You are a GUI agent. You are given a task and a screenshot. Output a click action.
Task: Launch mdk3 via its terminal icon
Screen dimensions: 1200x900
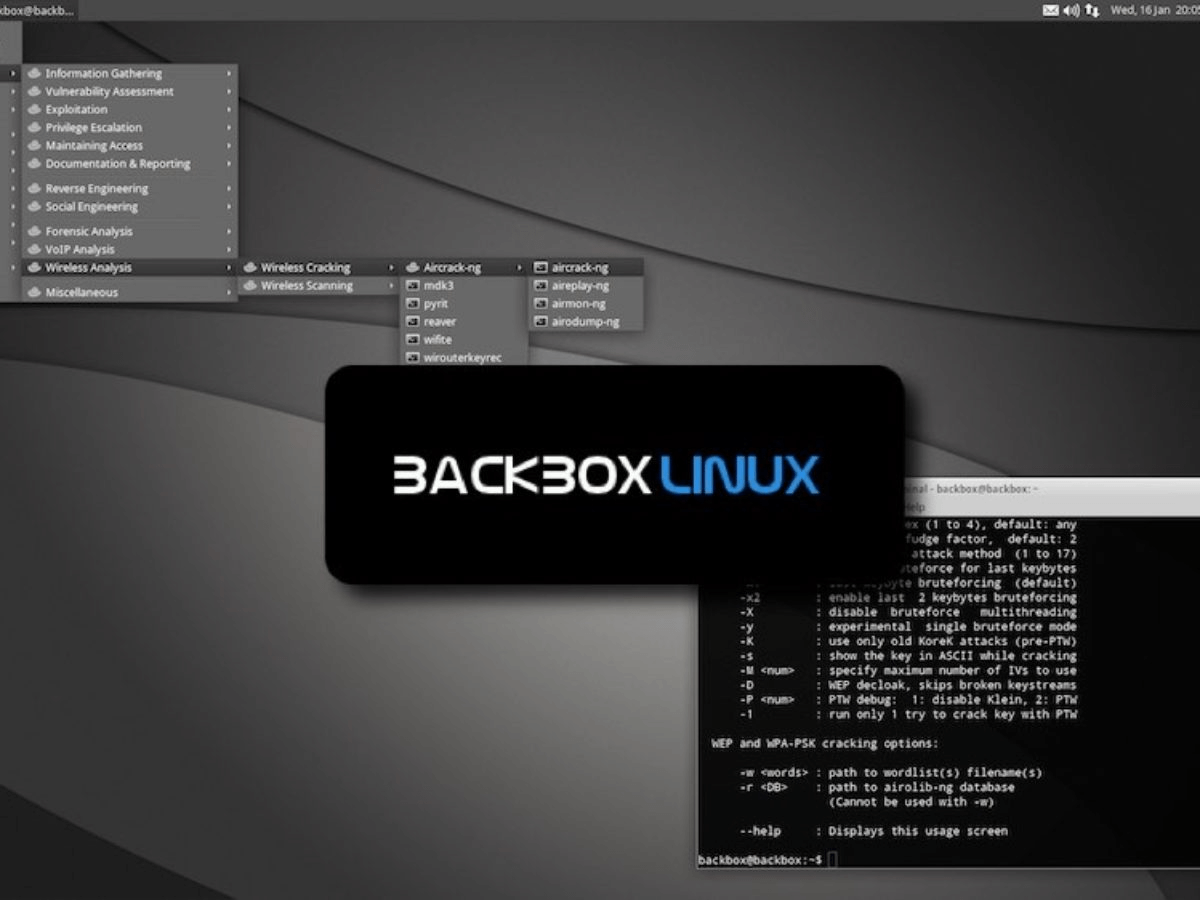(x=413, y=286)
